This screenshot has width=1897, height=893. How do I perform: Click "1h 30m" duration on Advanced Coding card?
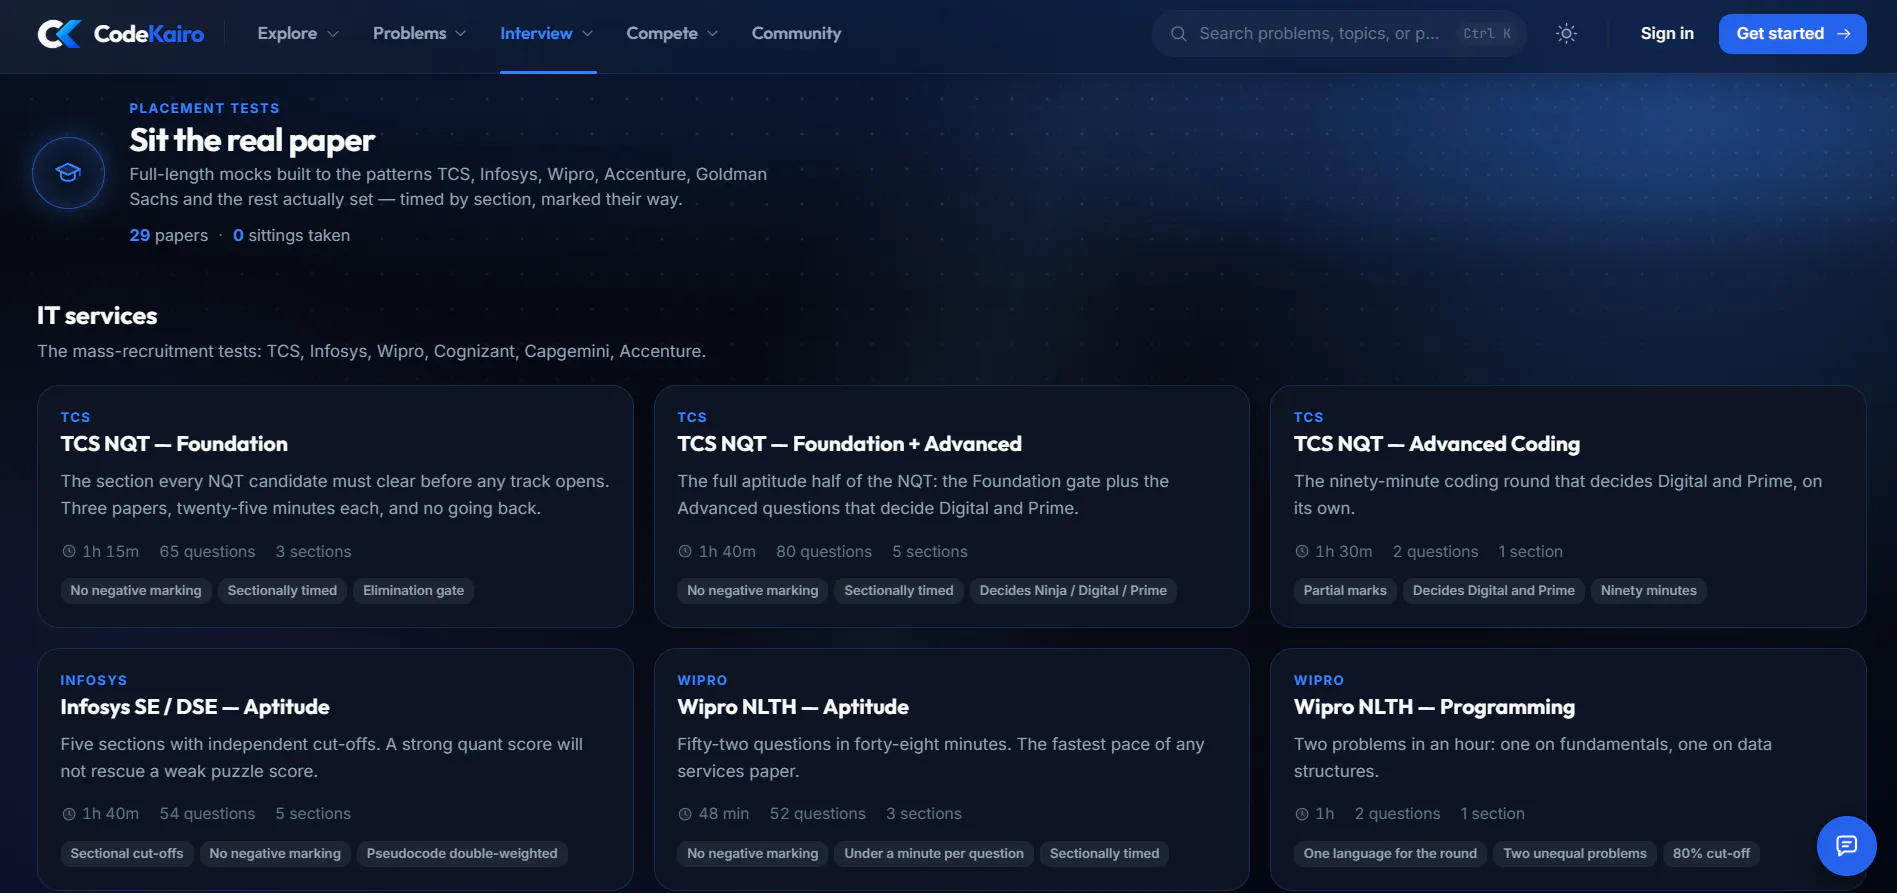tap(1344, 552)
